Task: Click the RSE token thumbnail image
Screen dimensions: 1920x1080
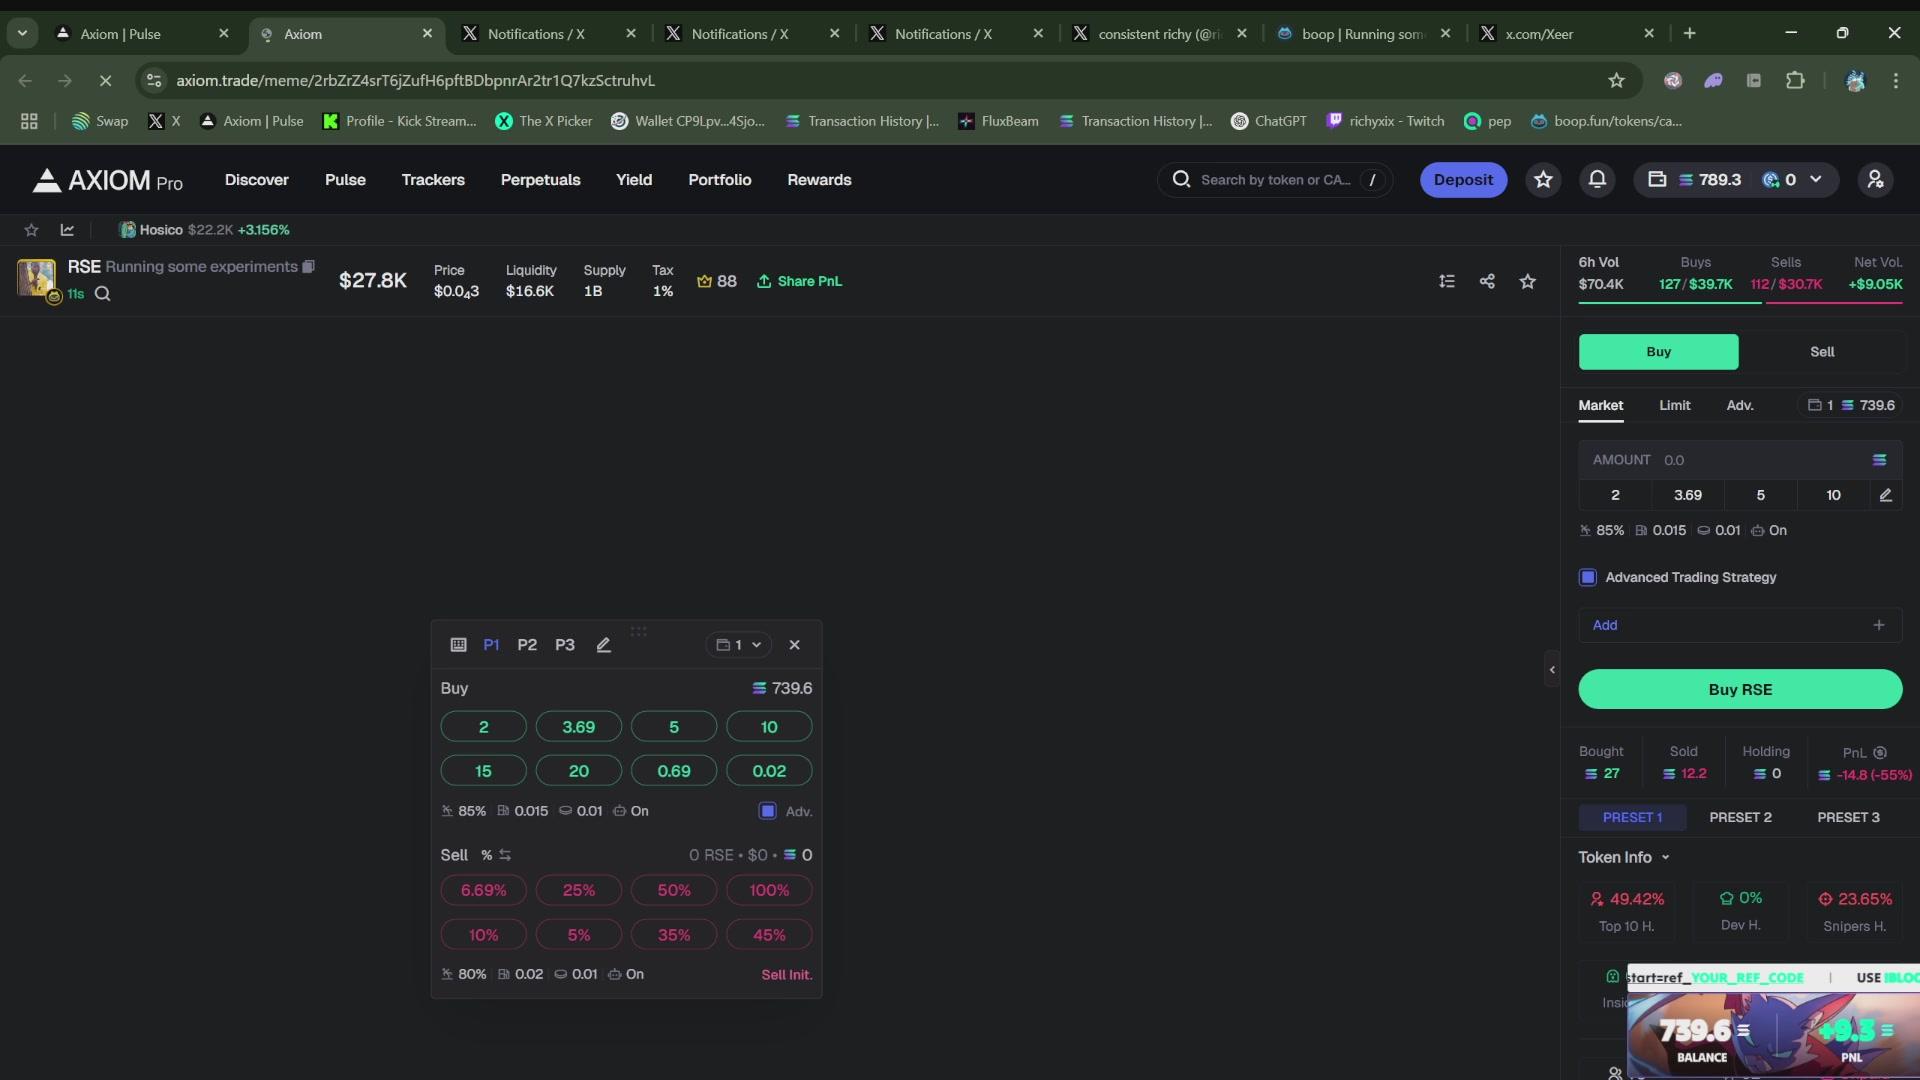Action: coord(36,277)
